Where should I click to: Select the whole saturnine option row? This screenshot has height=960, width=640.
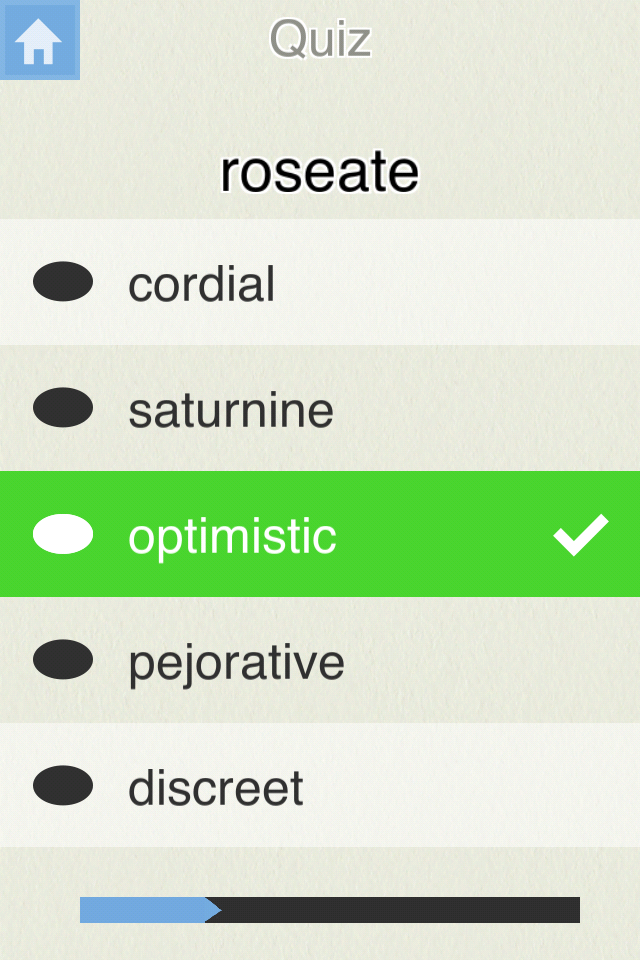tap(320, 408)
